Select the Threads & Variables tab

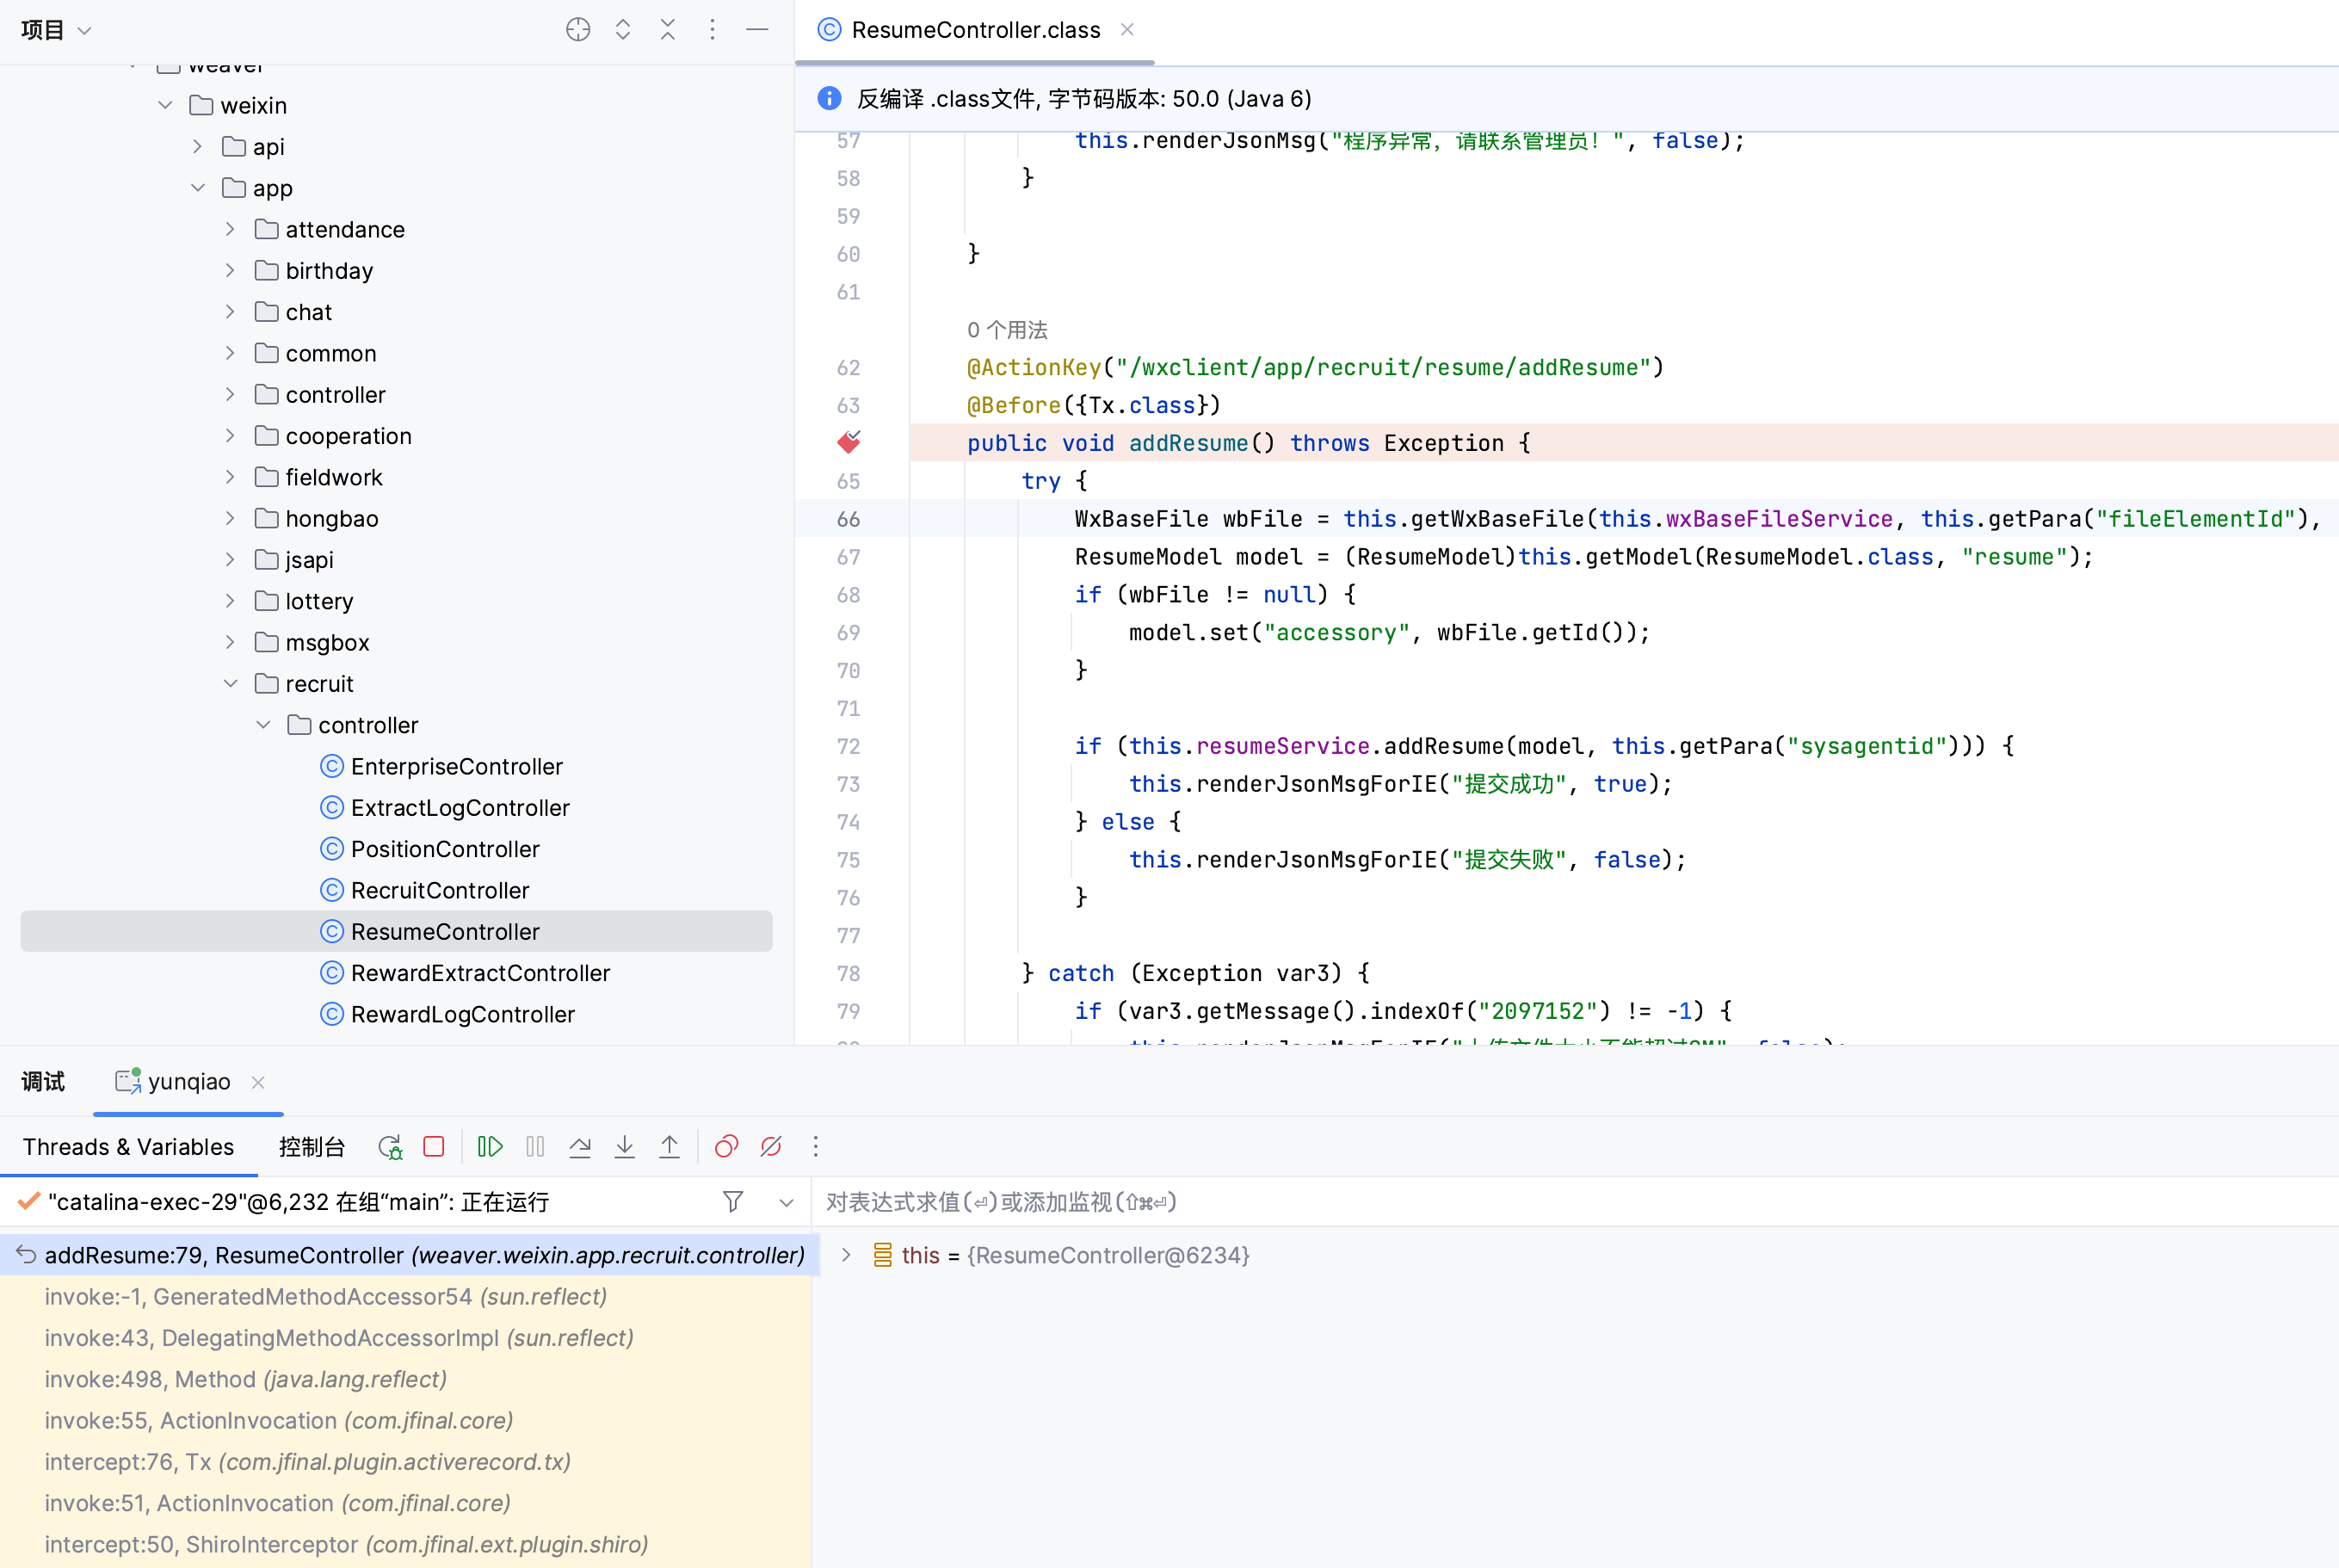click(x=128, y=1147)
